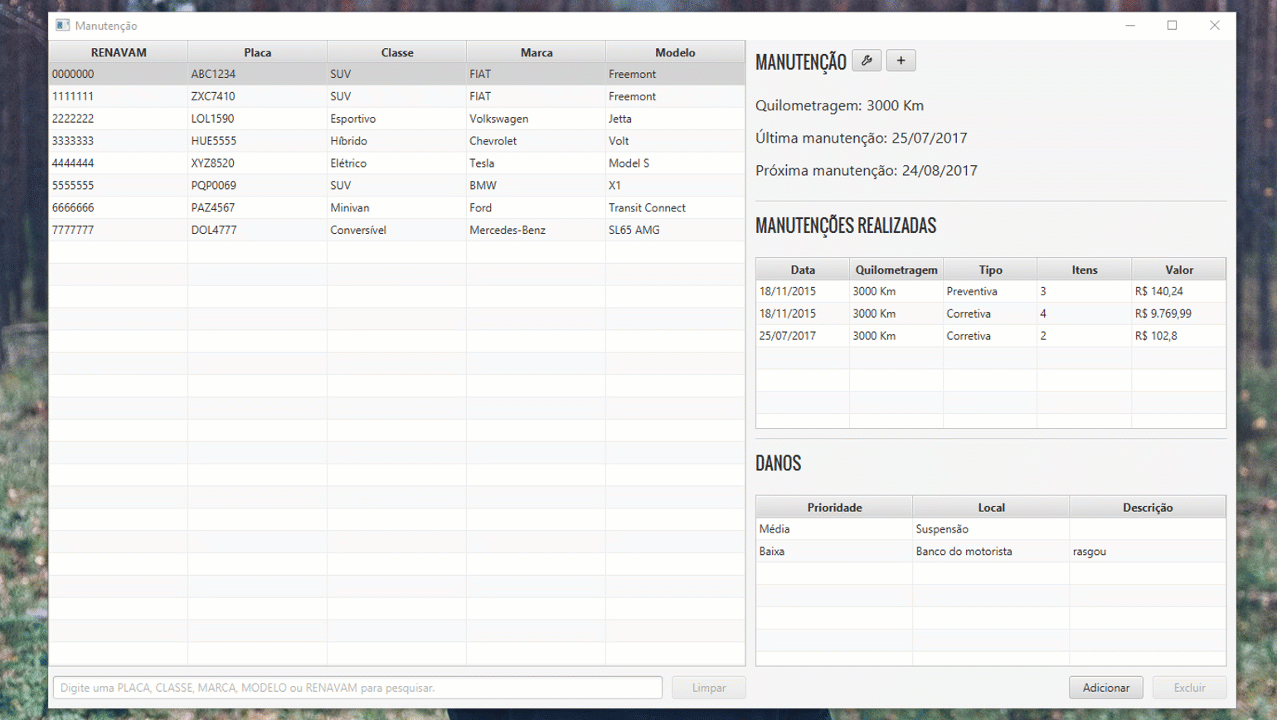Sort by Placa column header

click(258, 53)
